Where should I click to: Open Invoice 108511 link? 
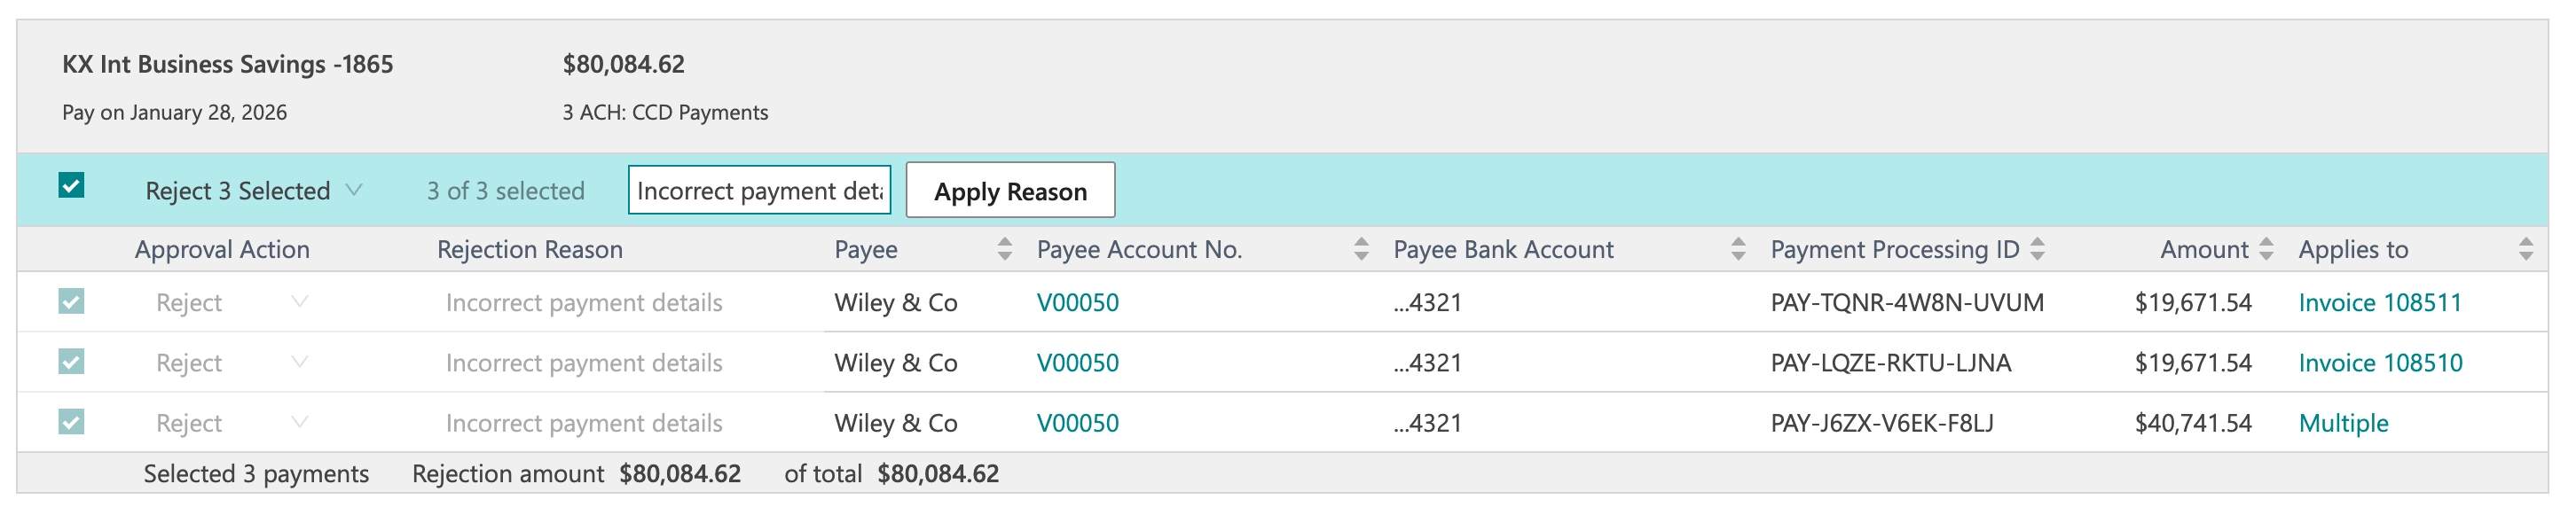tap(2380, 303)
